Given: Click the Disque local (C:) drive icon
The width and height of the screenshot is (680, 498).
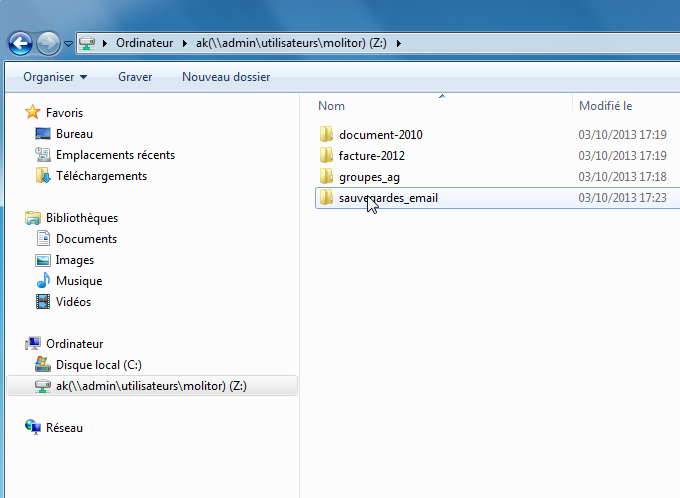Looking at the screenshot, I should 42,364.
